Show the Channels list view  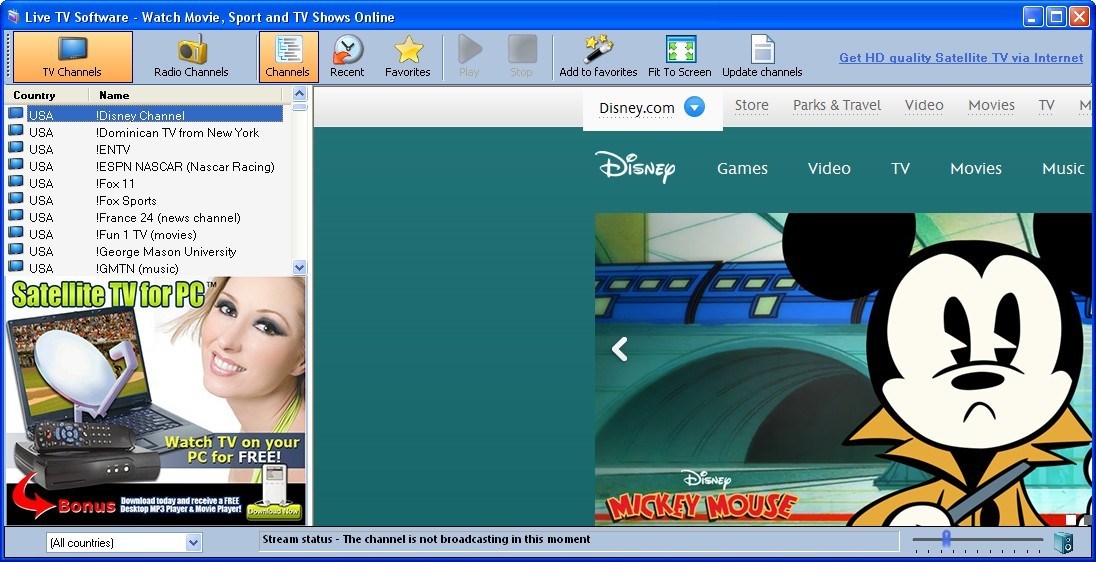pyautogui.click(x=288, y=57)
